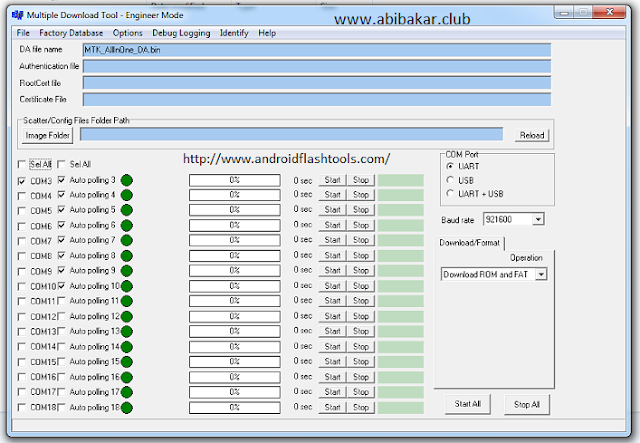Open the Baud rate dropdown
The image size is (640, 443).
538,220
